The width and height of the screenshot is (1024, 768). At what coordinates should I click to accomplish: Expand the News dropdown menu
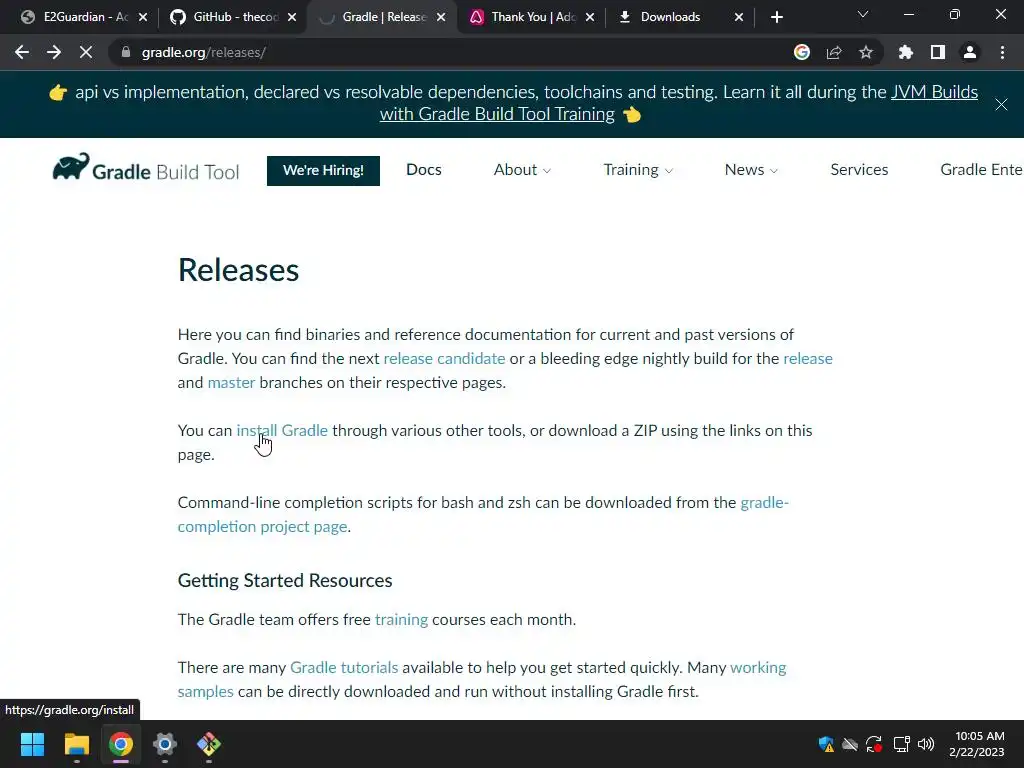click(x=751, y=170)
